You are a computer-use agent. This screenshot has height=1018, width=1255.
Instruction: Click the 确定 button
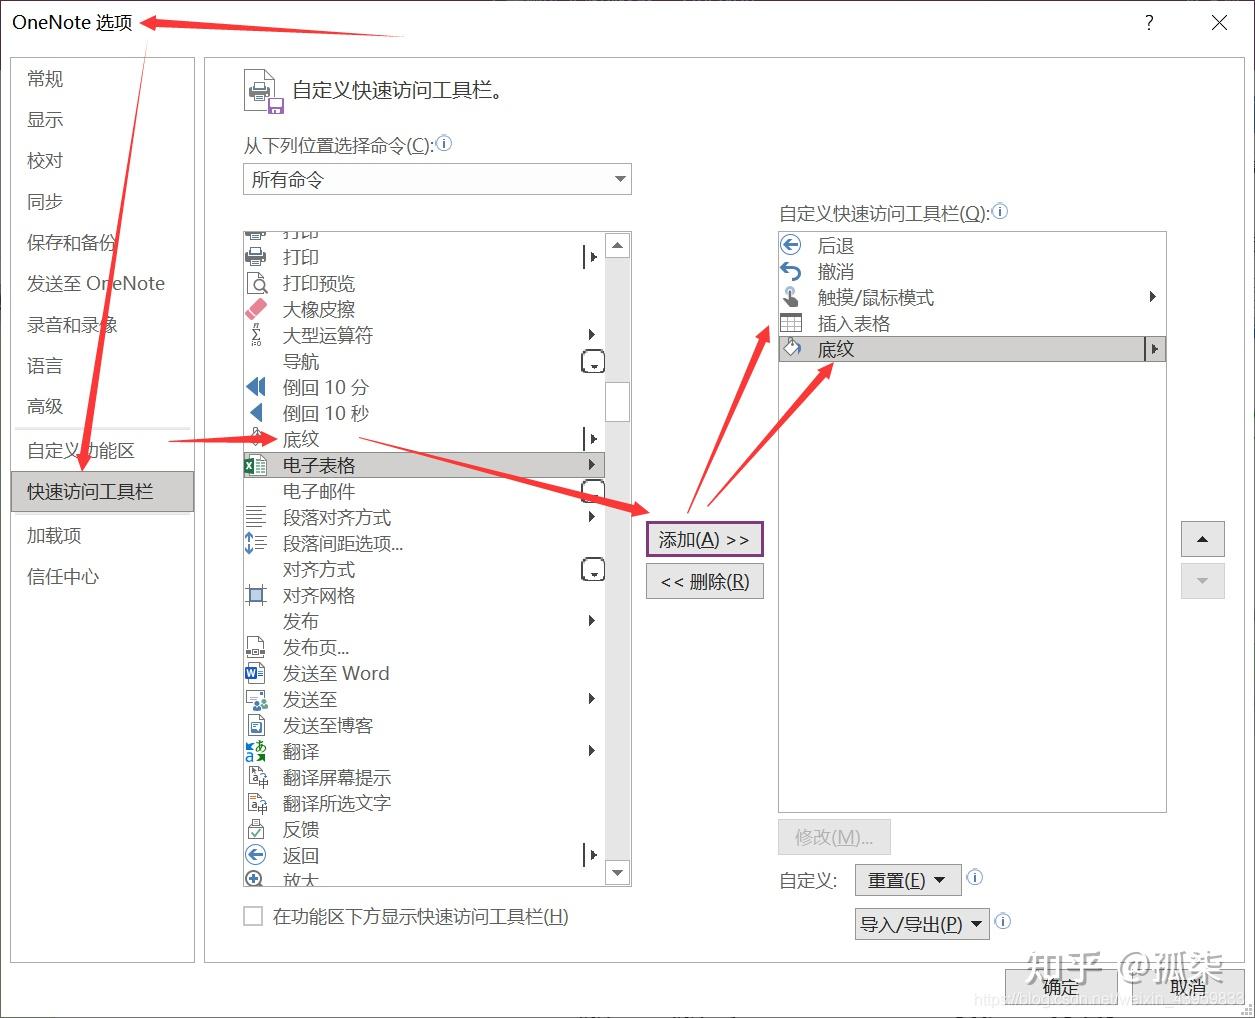(1061, 987)
